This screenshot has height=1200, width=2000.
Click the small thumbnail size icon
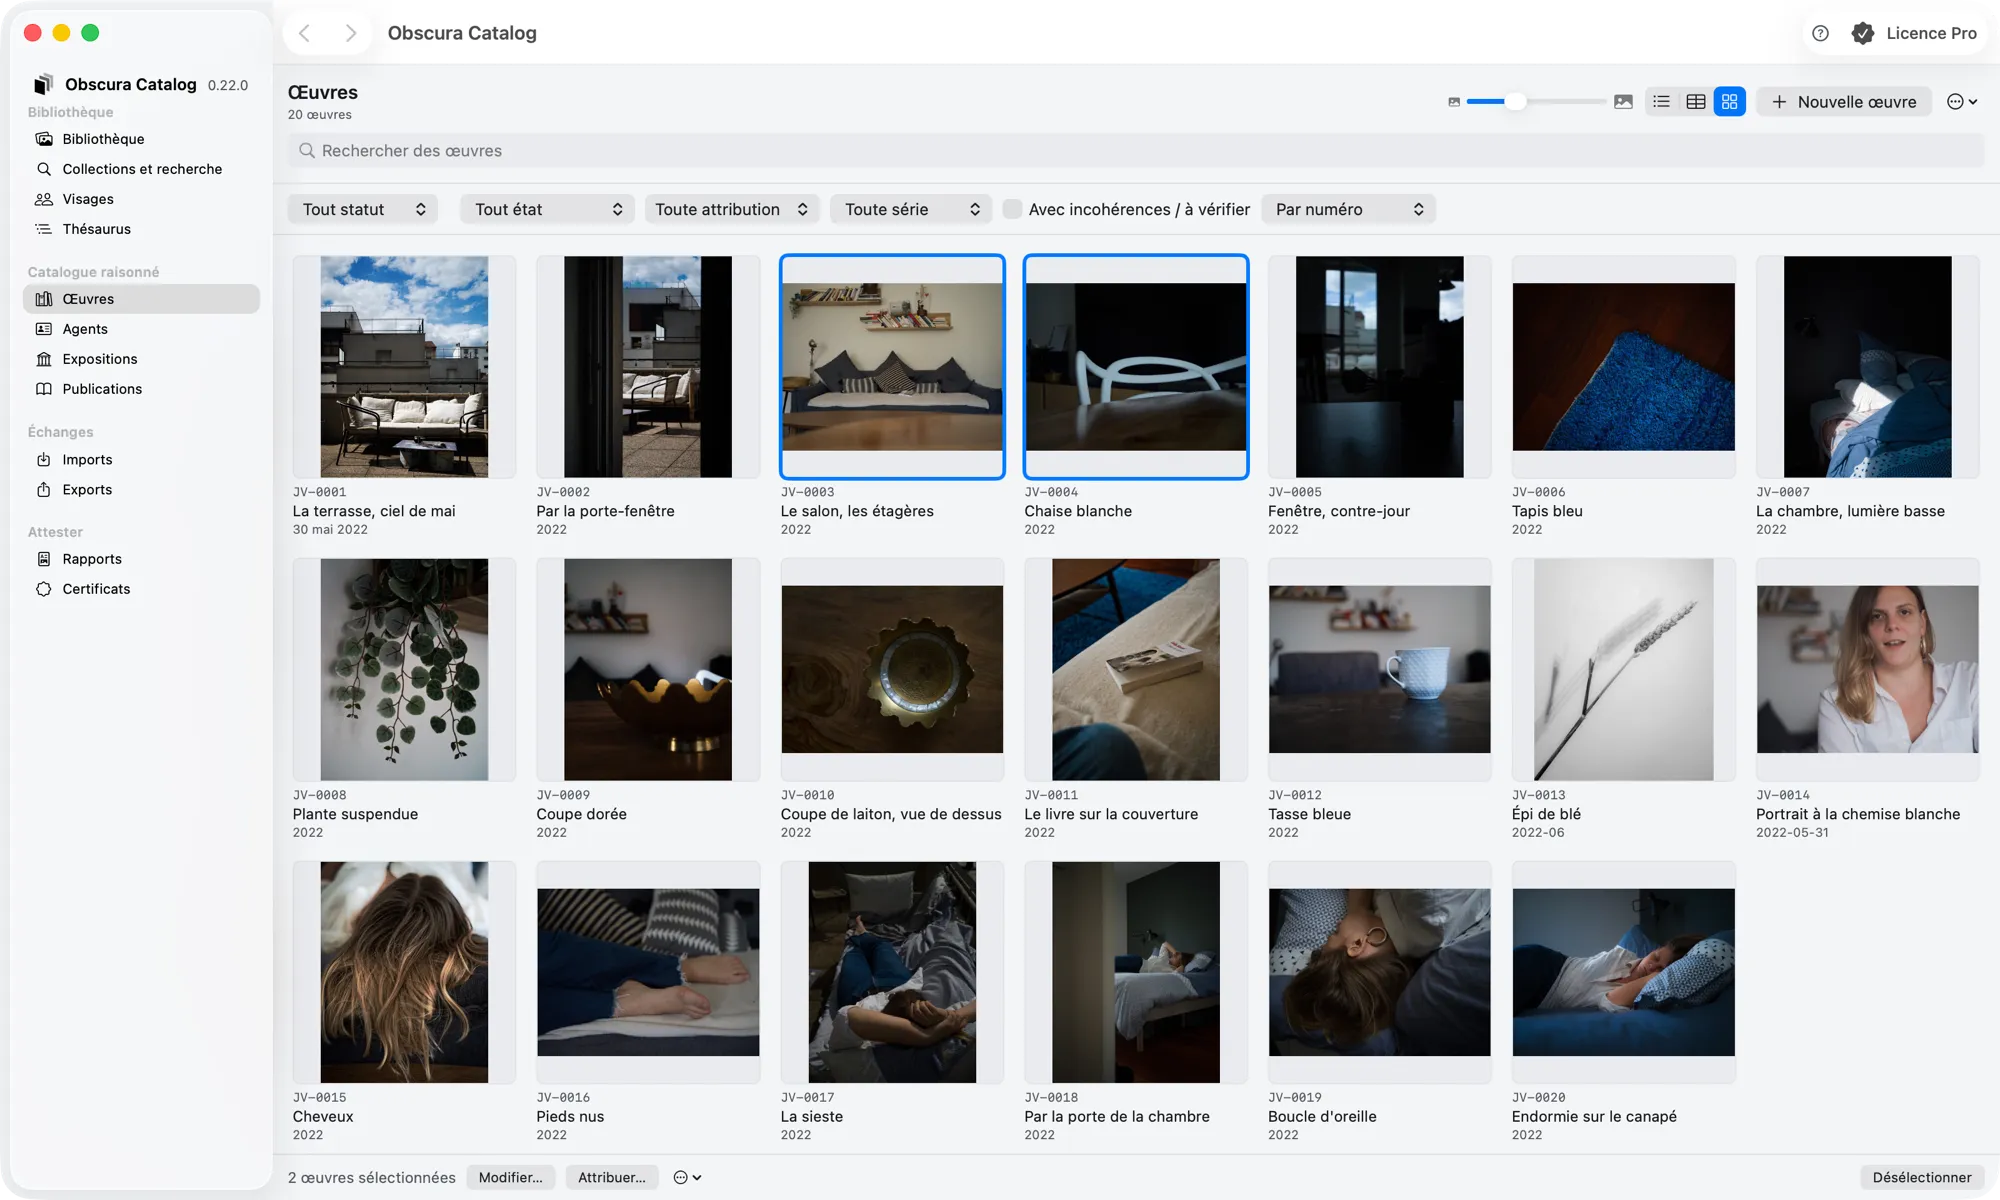click(x=1454, y=102)
